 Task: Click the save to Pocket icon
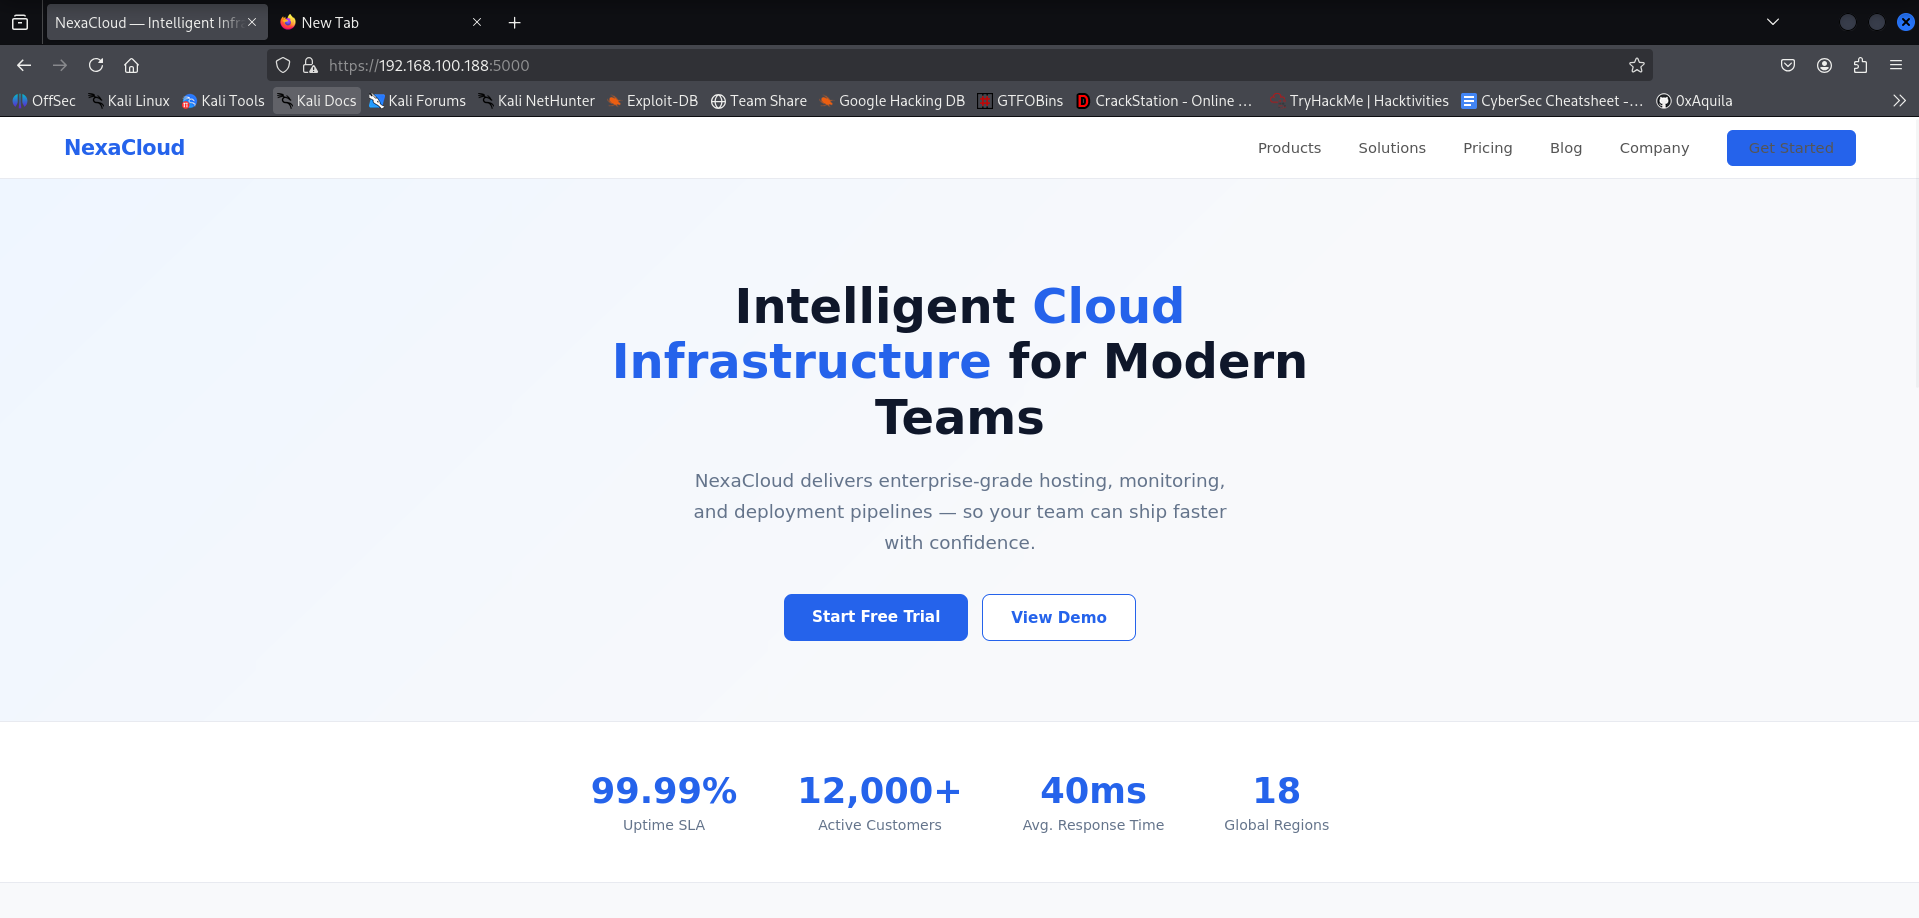coord(1789,65)
